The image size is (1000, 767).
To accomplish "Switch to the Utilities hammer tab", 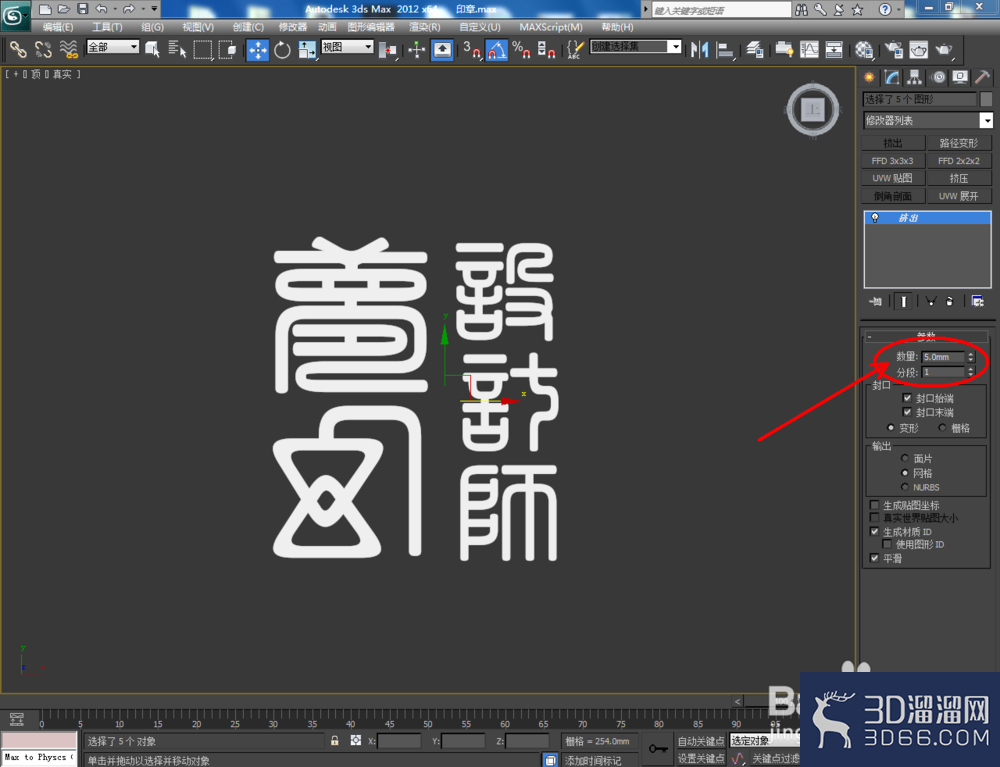I will [982, 78].
